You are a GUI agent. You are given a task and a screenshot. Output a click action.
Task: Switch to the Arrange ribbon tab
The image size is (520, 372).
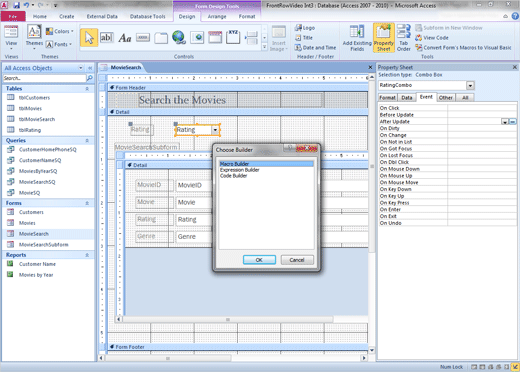[217, 16]
